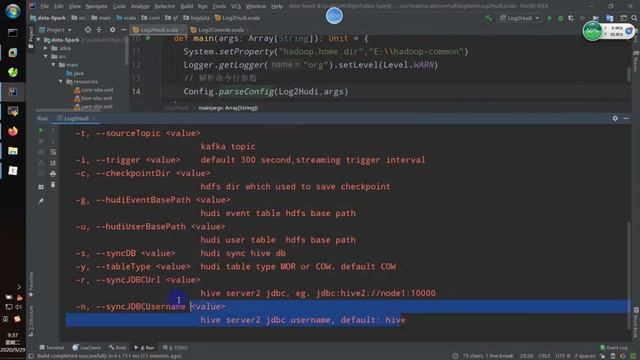Click the IntelliJ IDEA taskbar icon
Viewport: 640px width, 360px height.
coord(13,92)
